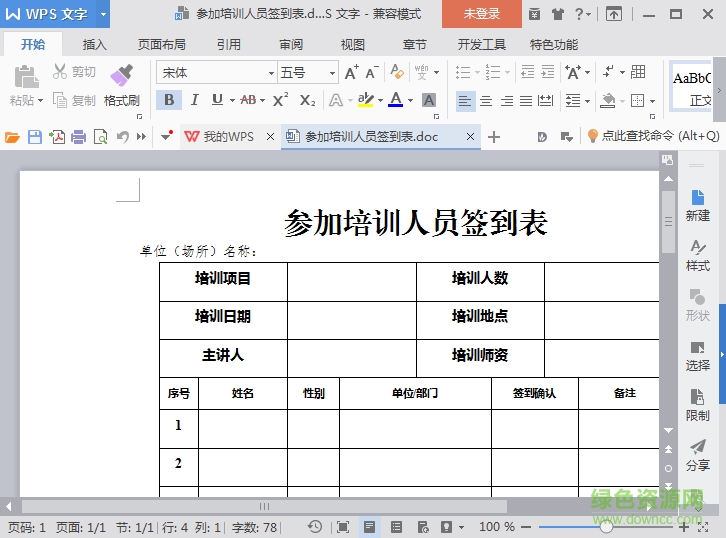Click the zoom slider handle in status bar
Image resolution: width=726 pixels, height=538 pixels.
point(606,527)
